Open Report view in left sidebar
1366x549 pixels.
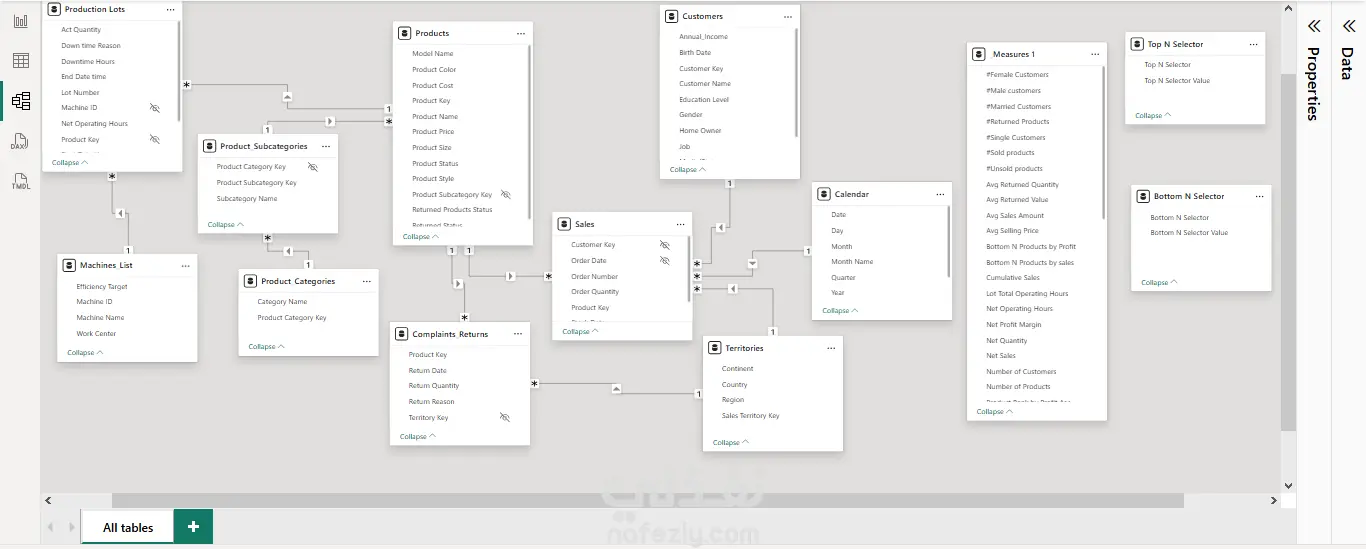20,21
